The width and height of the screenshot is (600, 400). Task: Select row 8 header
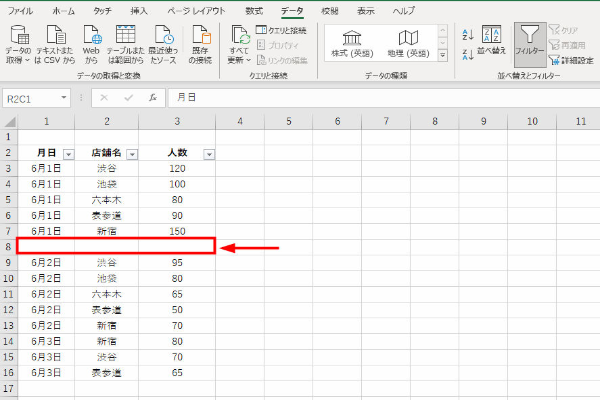(8, 245)
